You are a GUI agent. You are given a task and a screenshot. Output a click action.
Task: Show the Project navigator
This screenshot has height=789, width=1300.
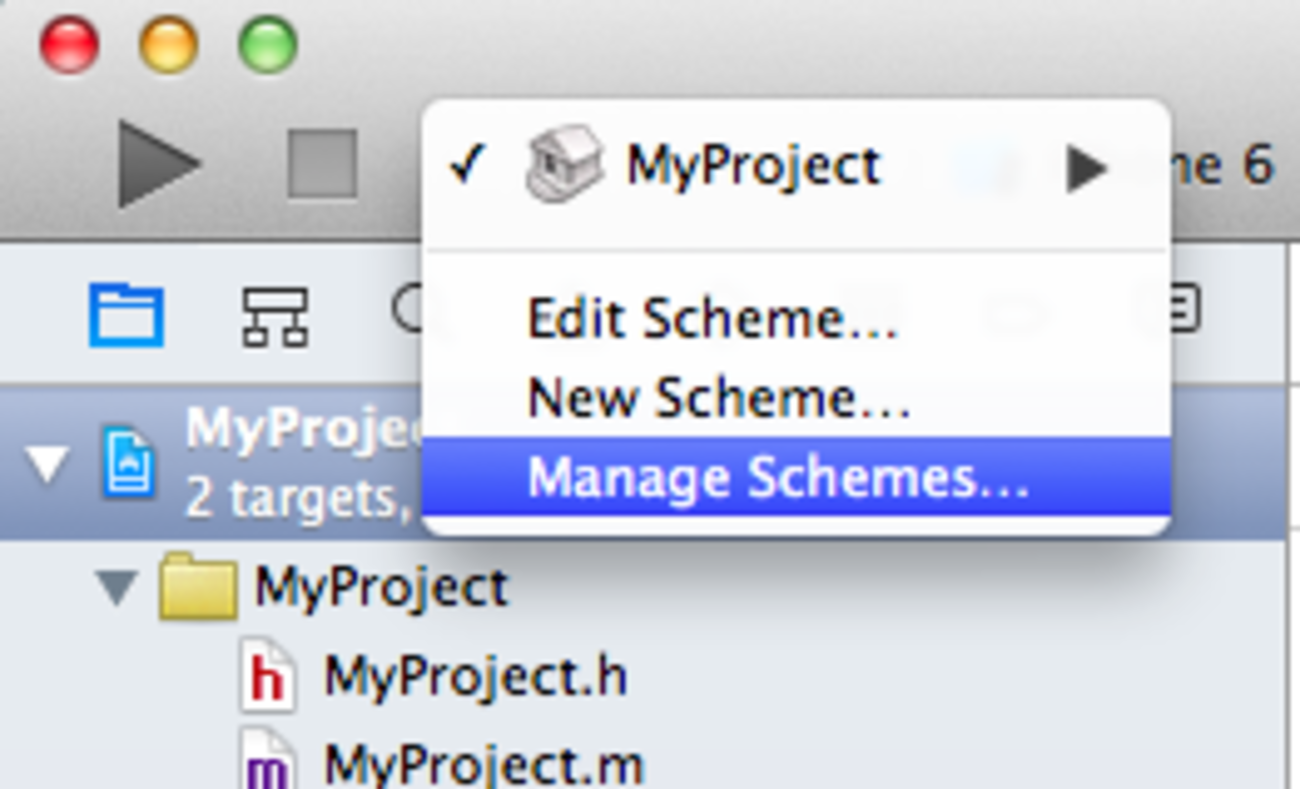125,315
